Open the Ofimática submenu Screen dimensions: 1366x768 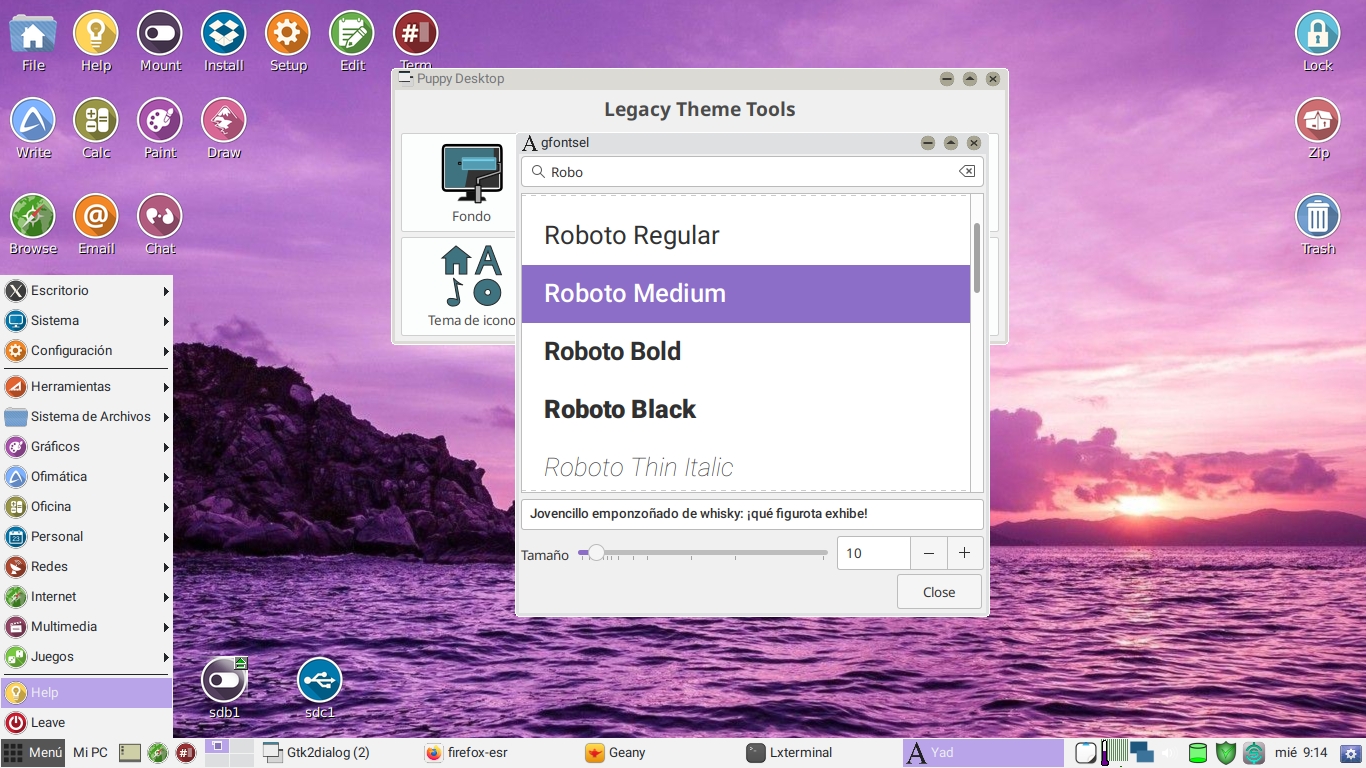86,477
